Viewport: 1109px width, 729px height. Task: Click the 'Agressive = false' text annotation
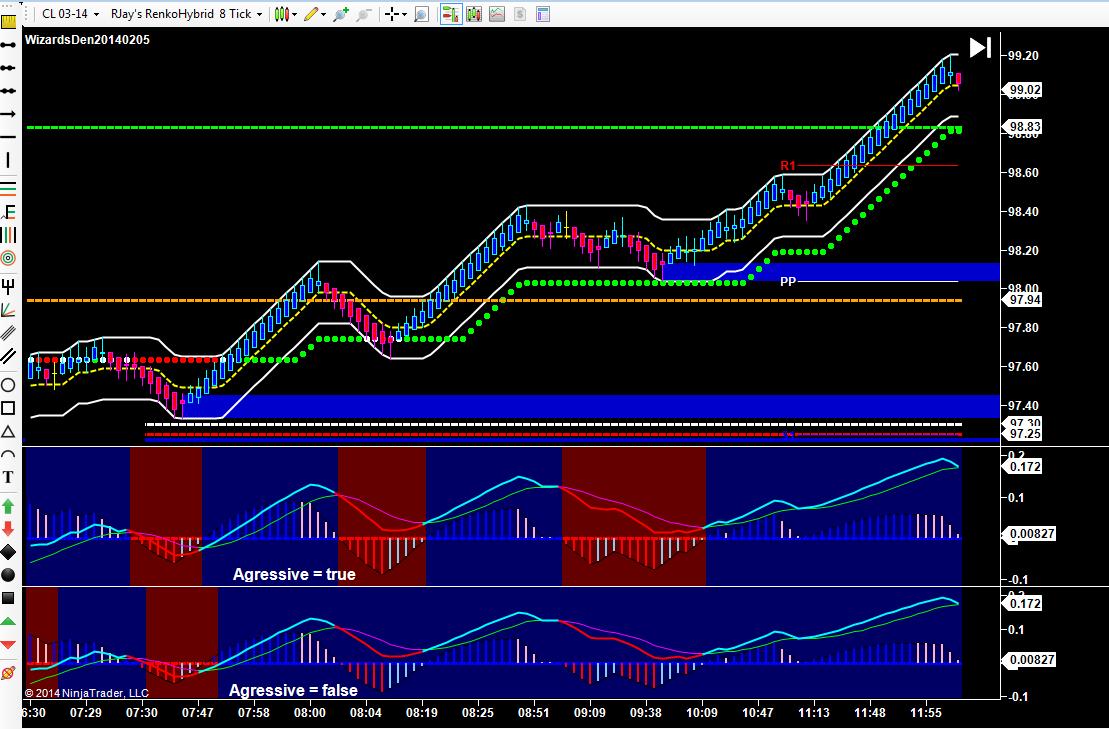[294, 690]
